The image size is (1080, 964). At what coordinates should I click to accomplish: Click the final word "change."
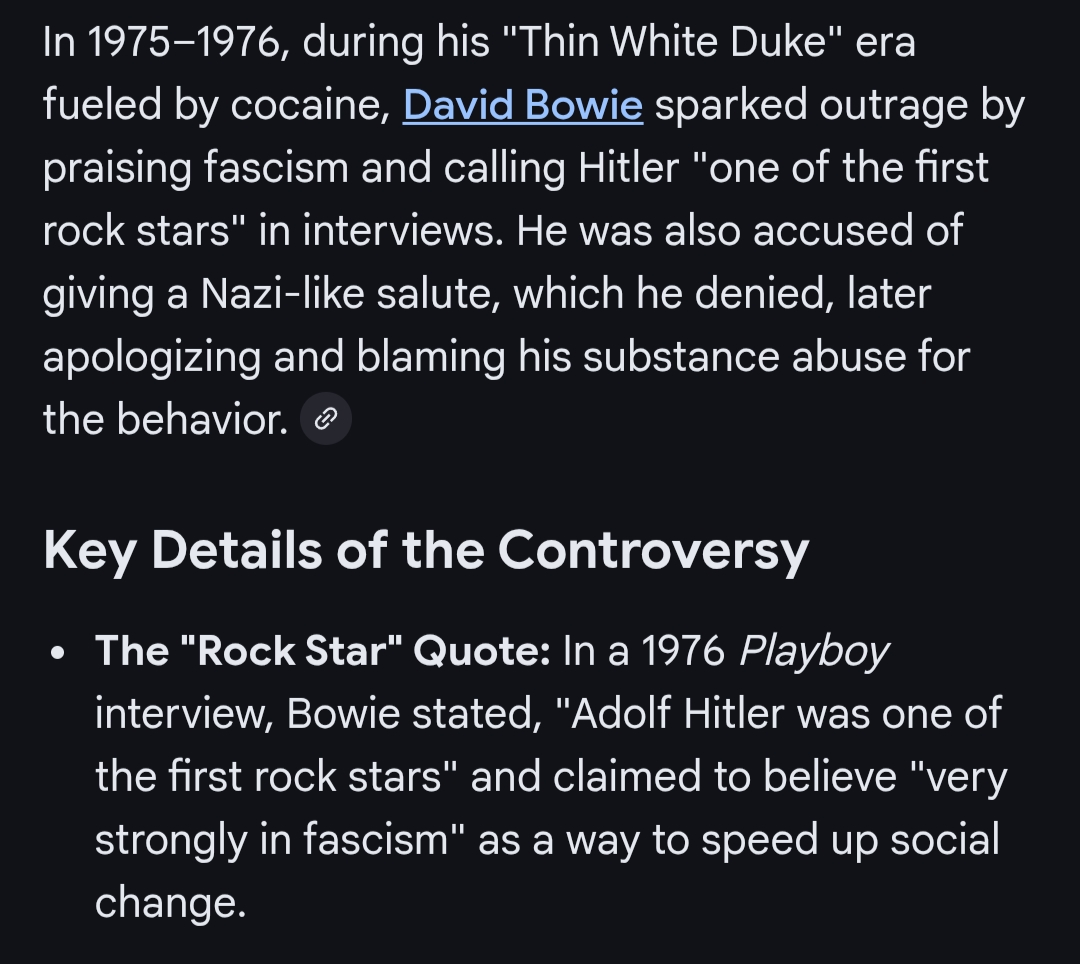(170, 903)
